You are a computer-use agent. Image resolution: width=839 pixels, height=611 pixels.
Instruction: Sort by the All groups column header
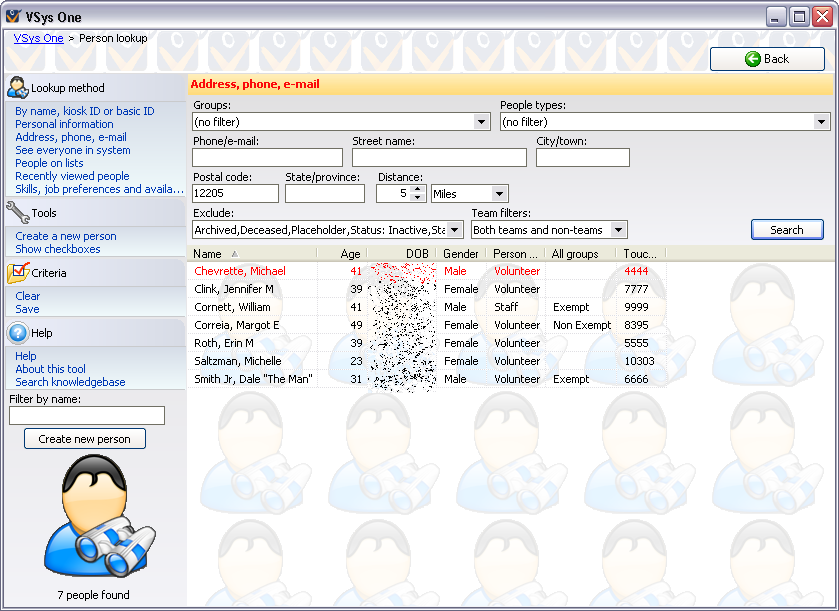580,254
